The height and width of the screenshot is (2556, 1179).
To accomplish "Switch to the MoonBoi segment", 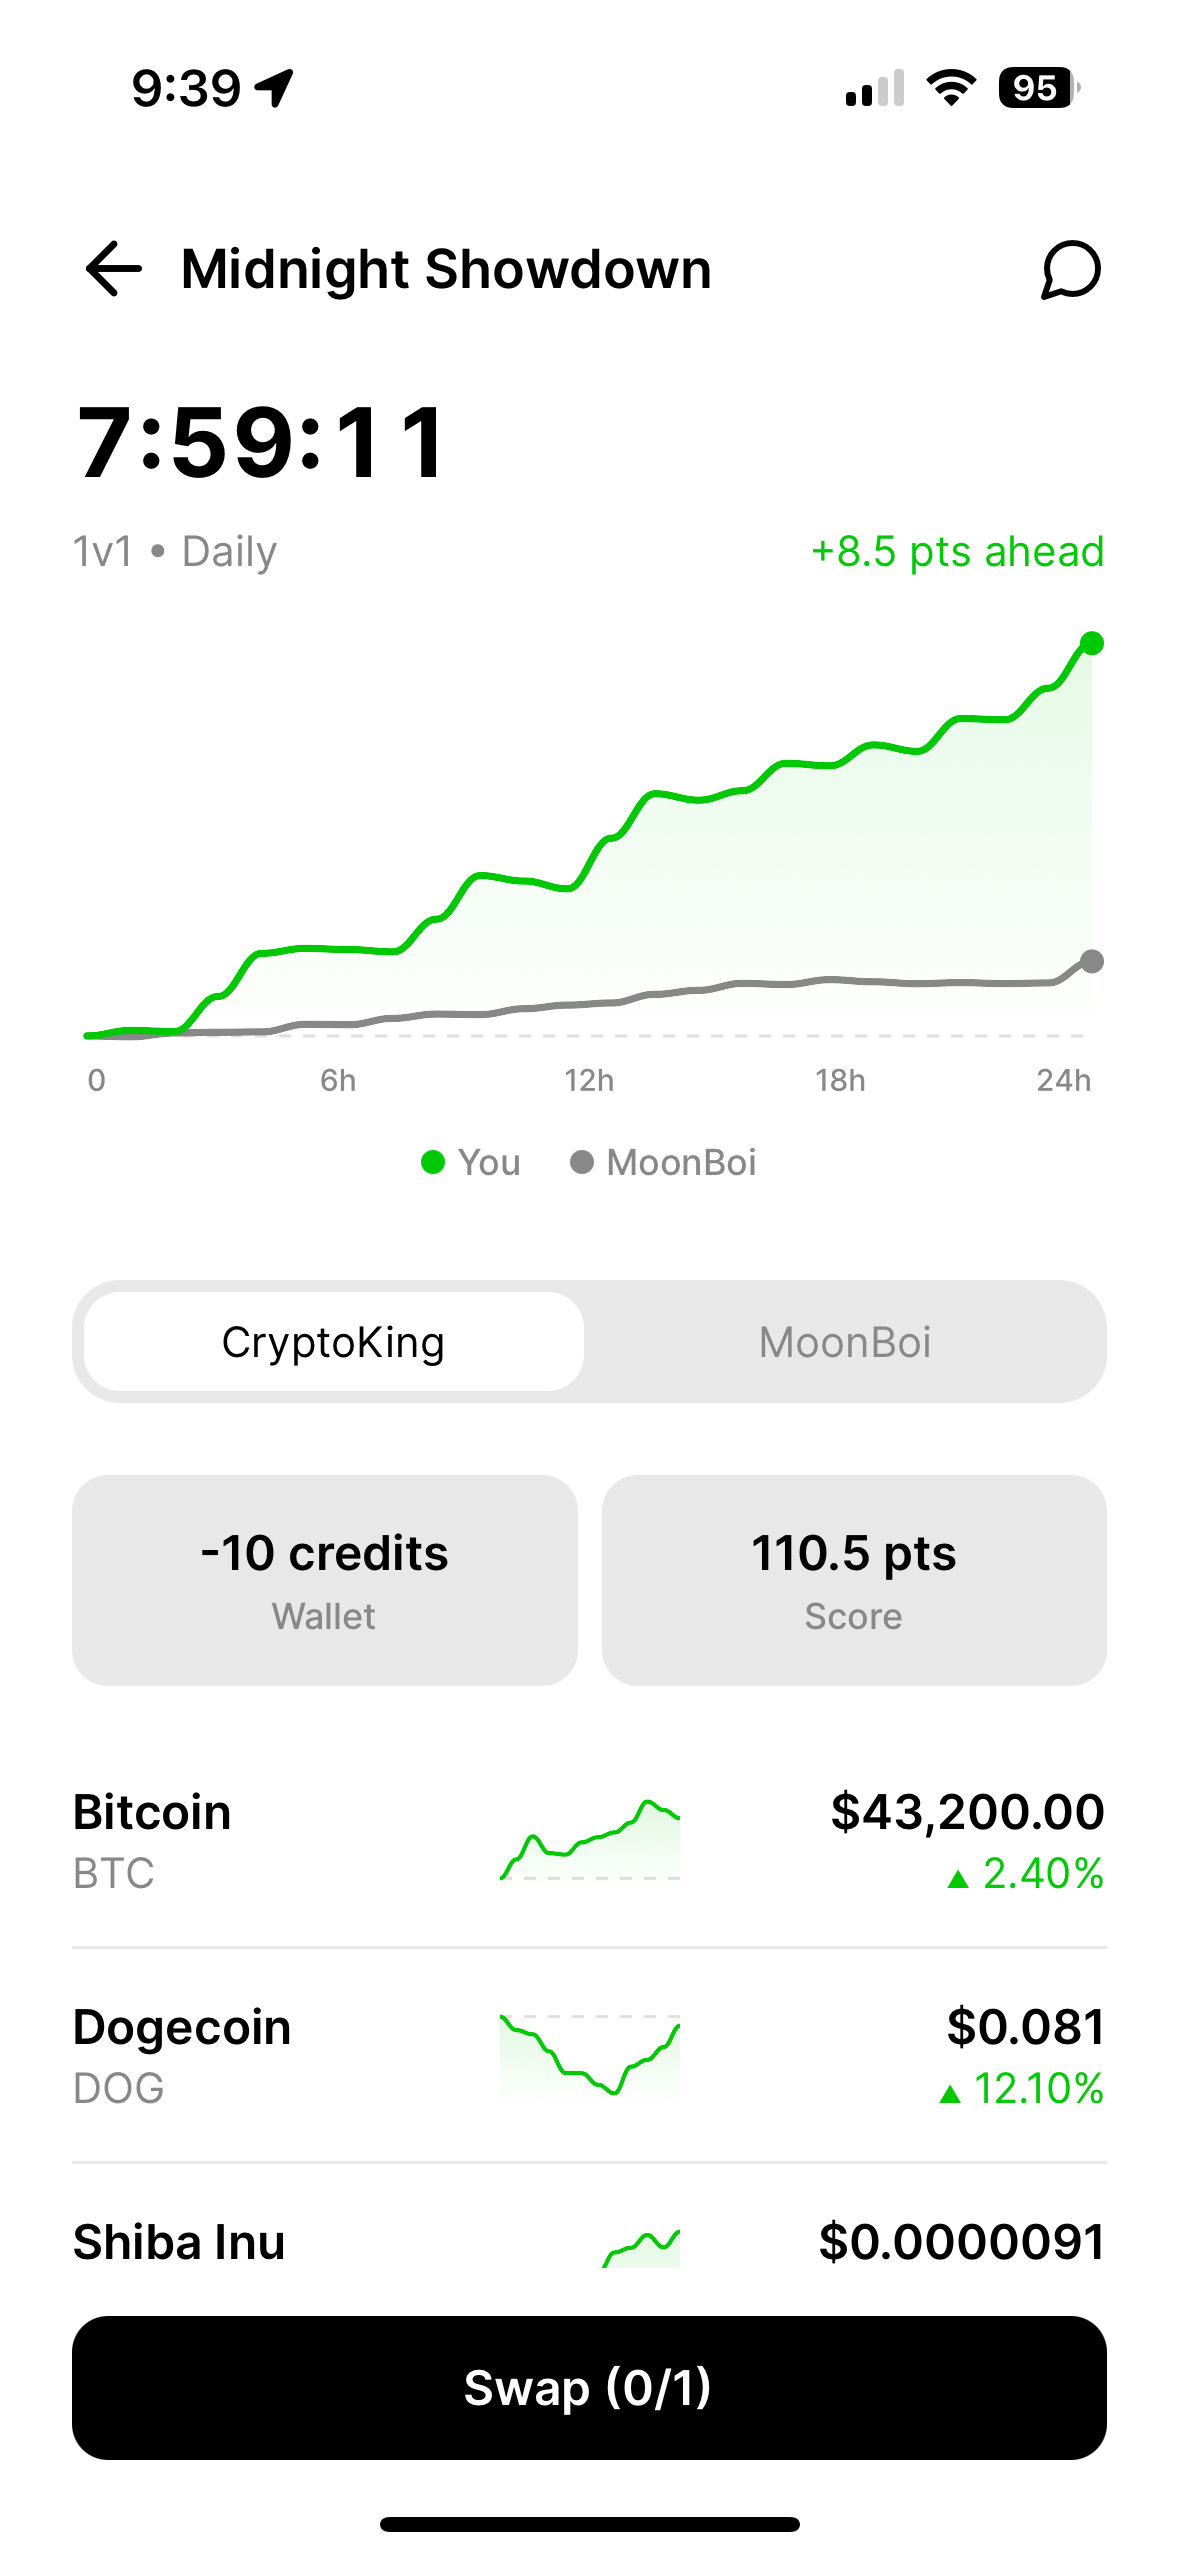I will [845, 1342].
